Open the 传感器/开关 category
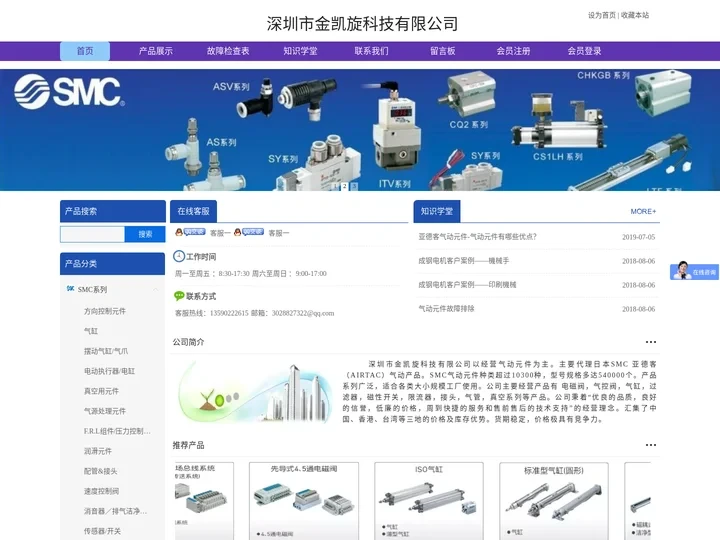 102,531
